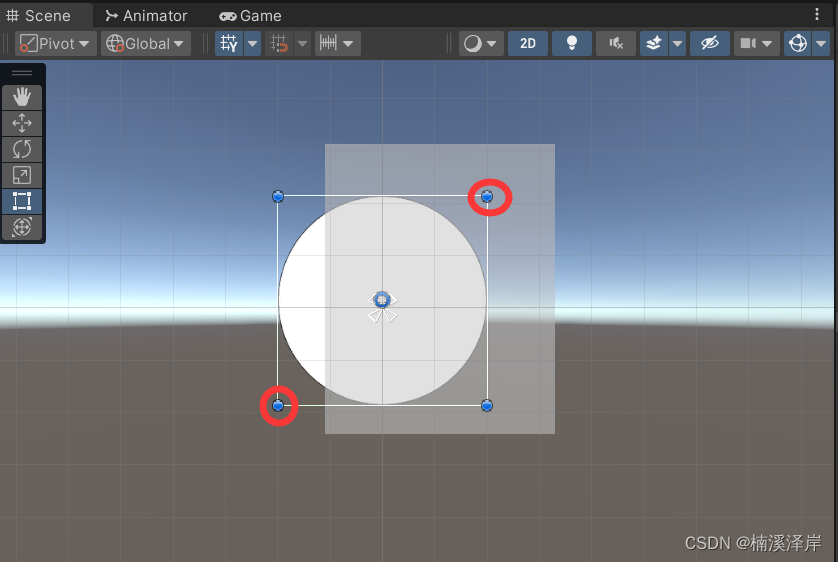Toggle grid snapping icon
Image resolution: width=838 pixels, height=562 pixels.
(x=279, y=43)
